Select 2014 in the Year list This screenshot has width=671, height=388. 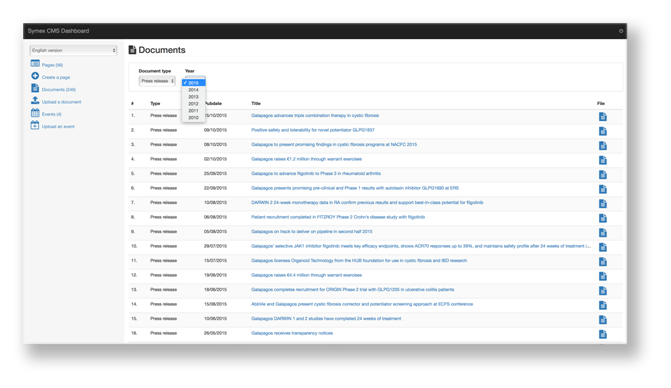click(193, 90)
